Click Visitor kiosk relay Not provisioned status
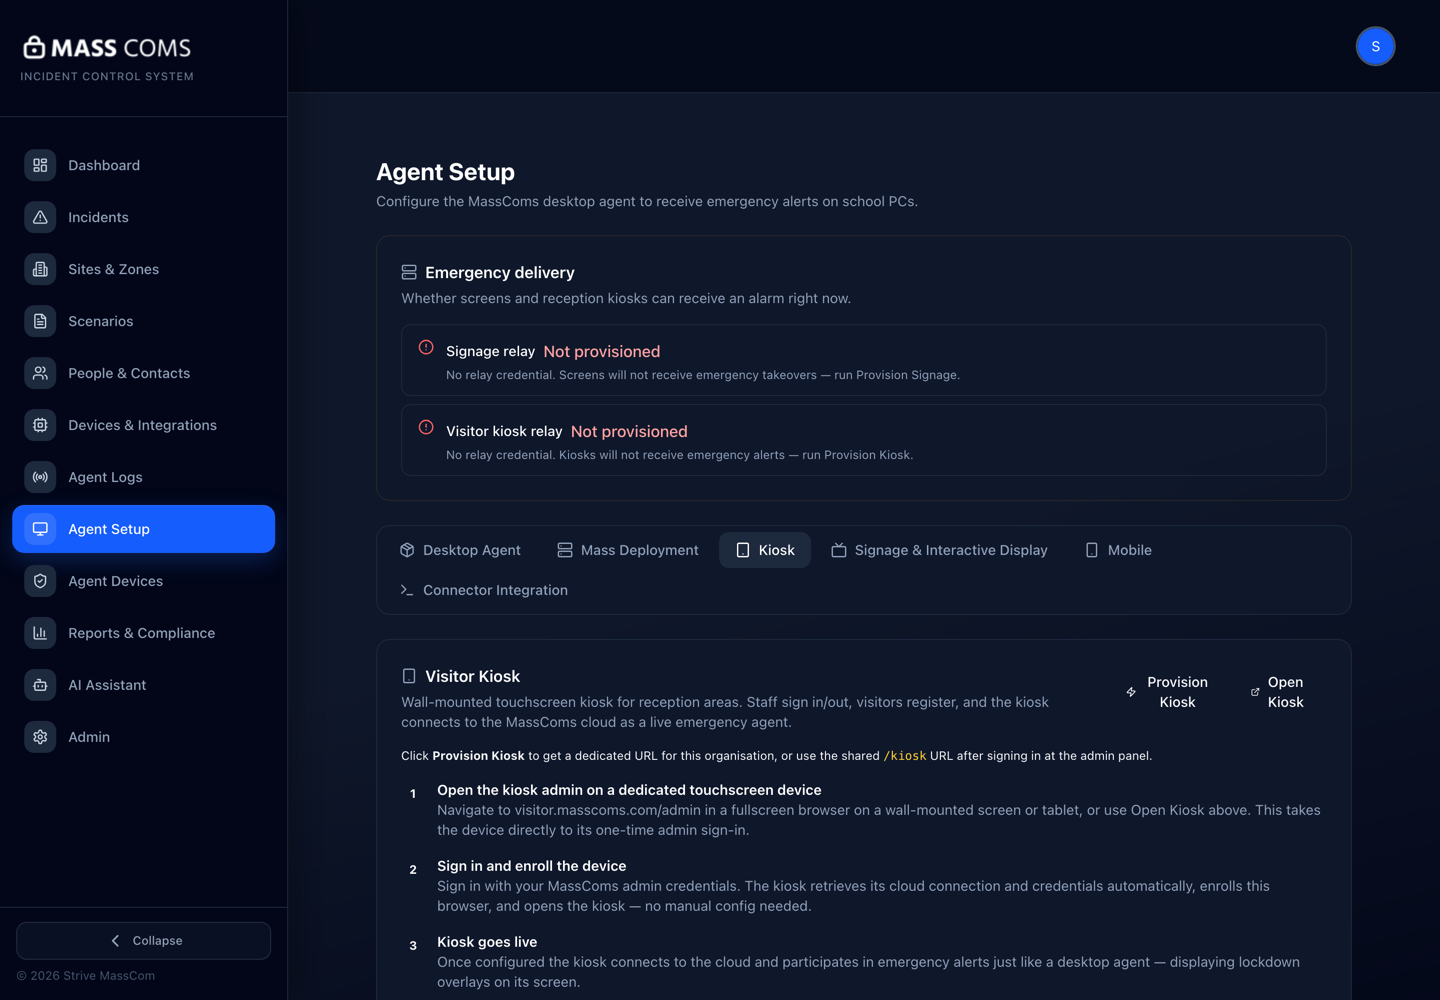 [629, 431]
